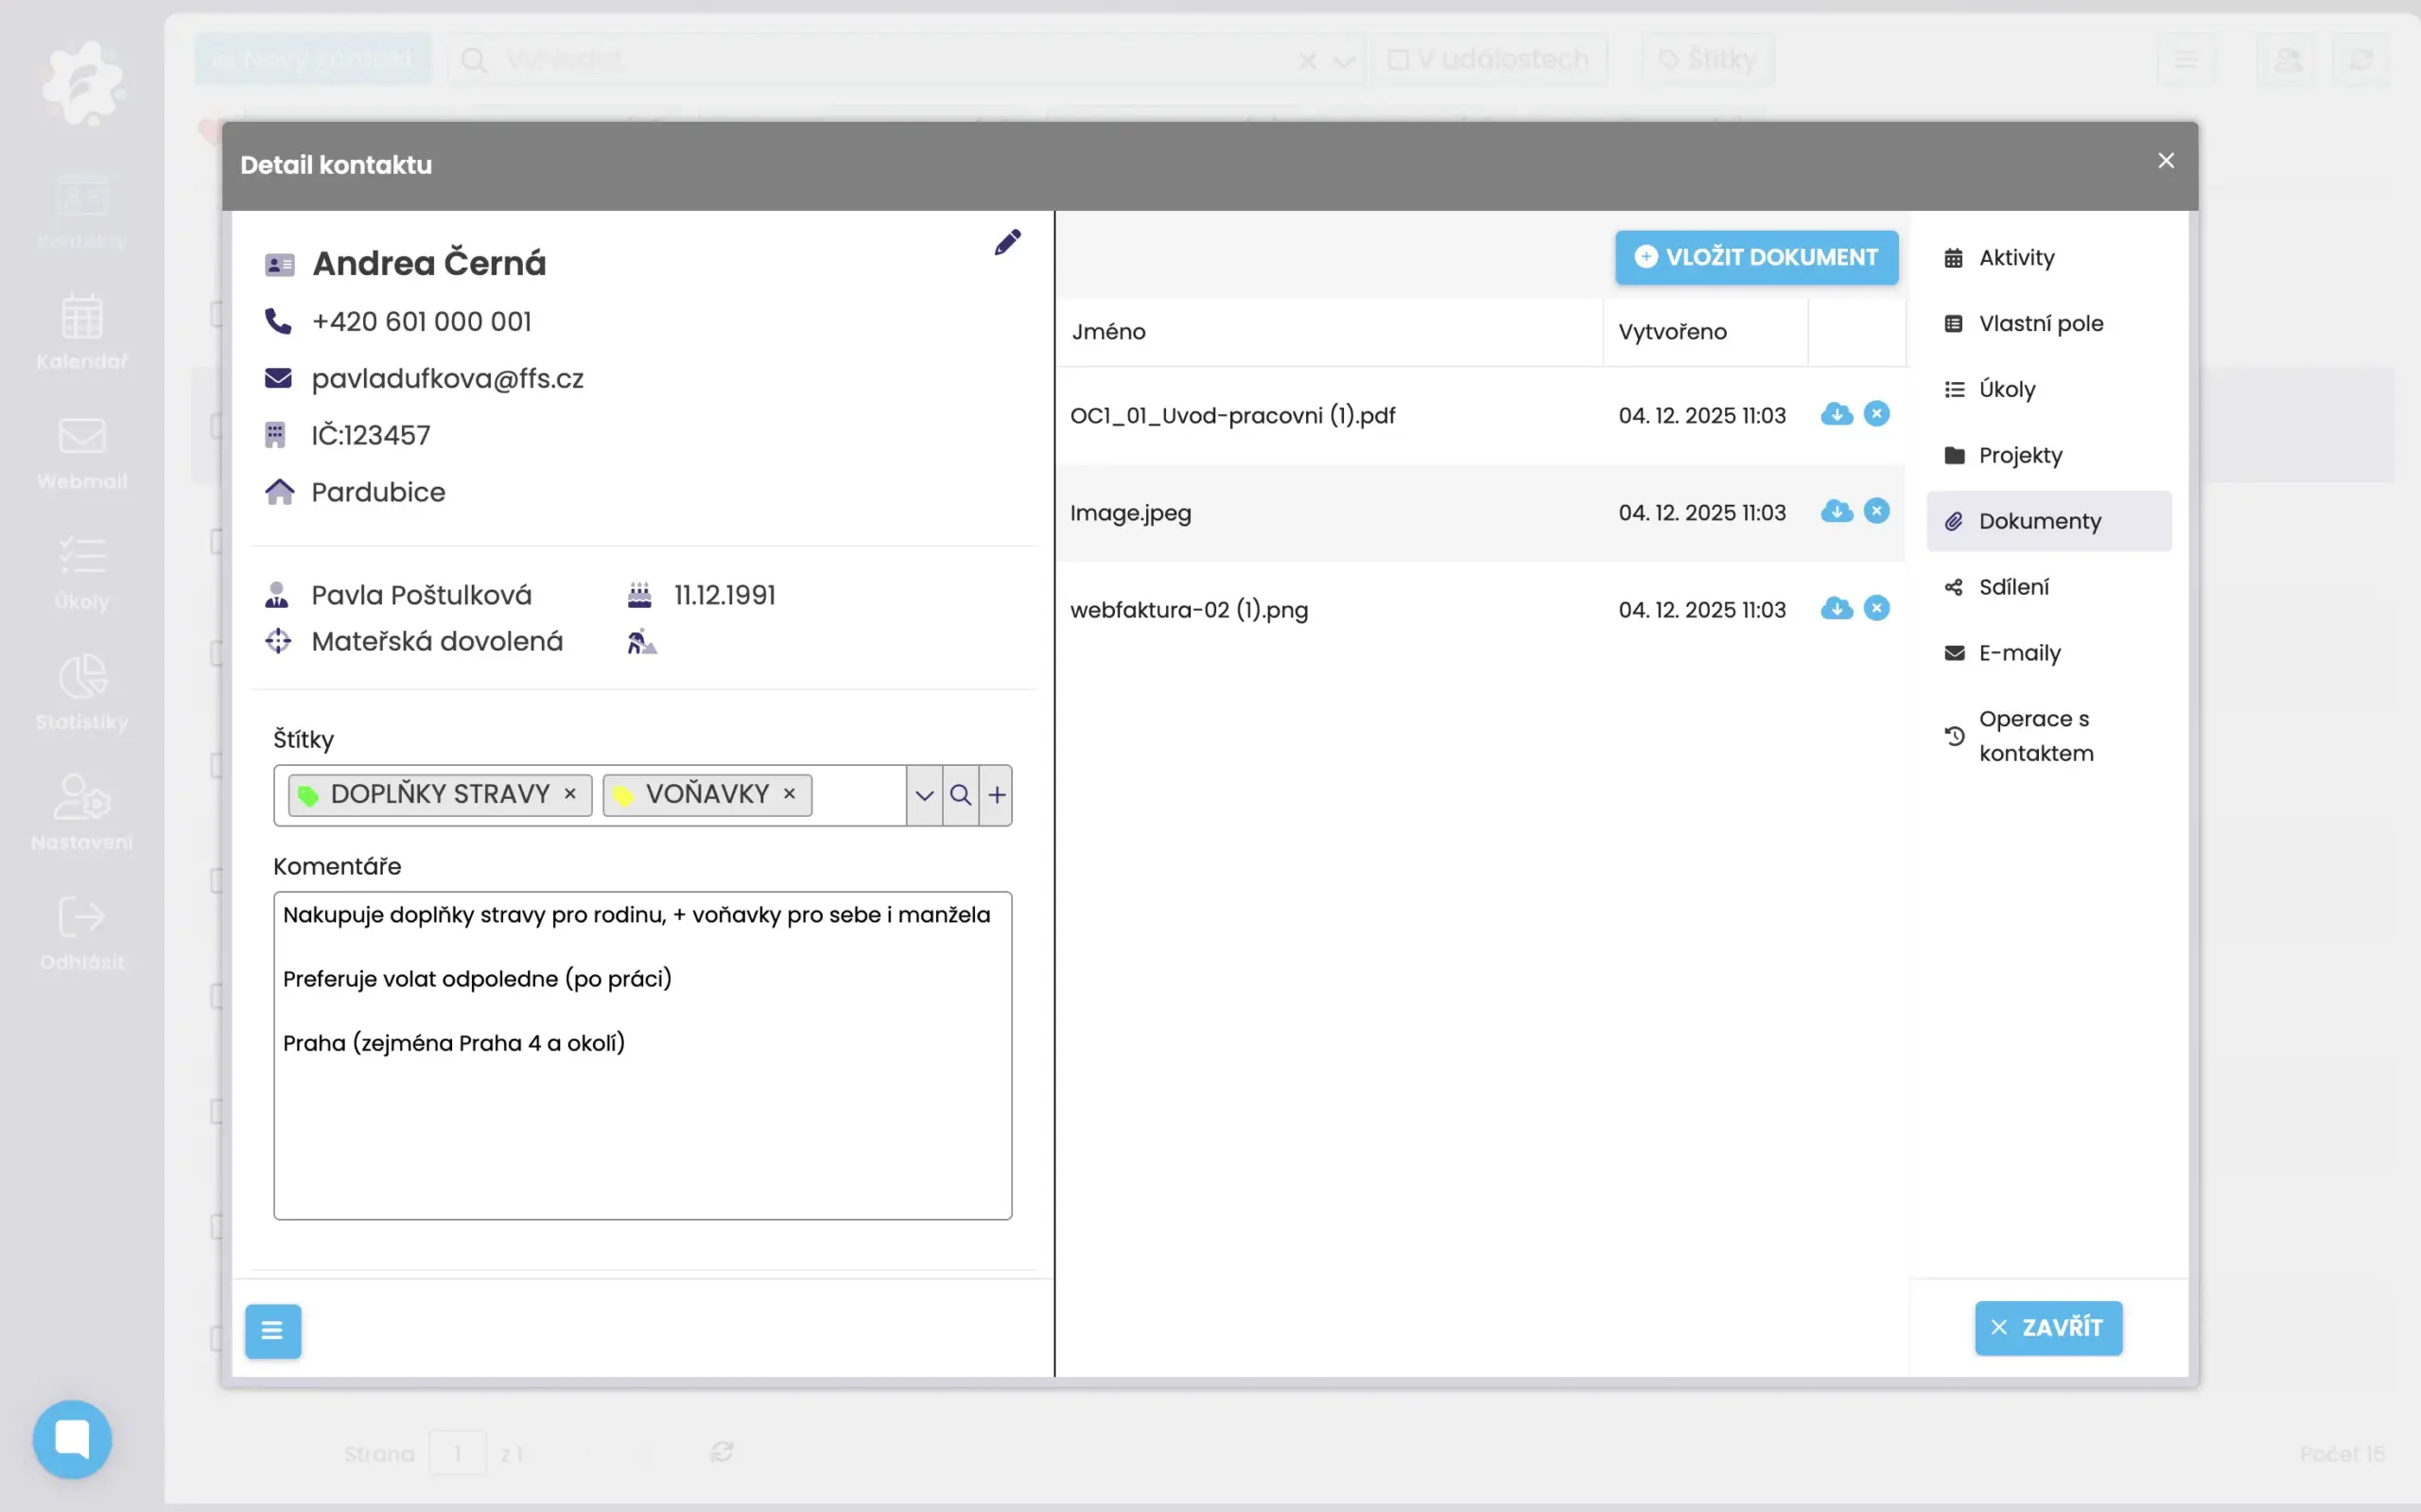
Task: Sort documents by Jméno column header
Action: coord(1109,332)
